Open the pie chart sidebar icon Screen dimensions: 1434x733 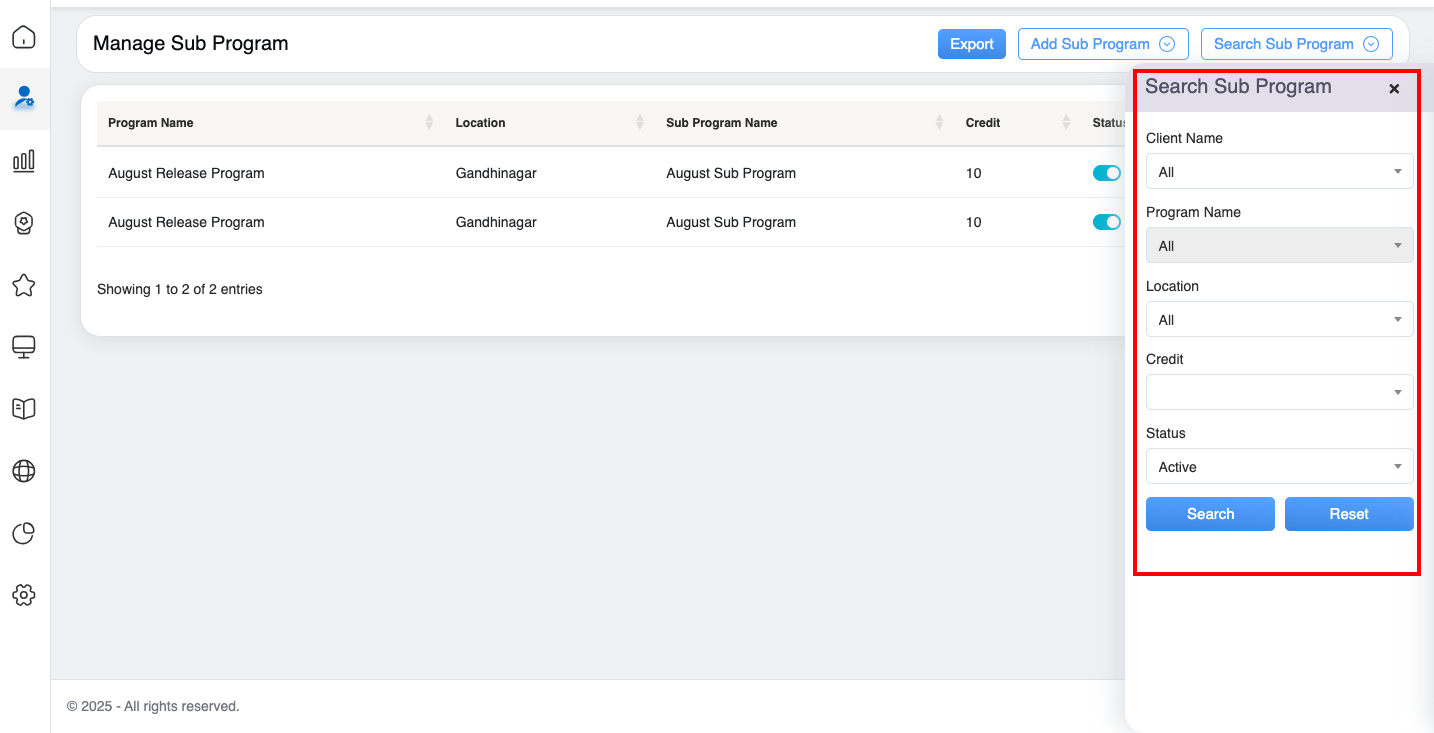(24, 533)
